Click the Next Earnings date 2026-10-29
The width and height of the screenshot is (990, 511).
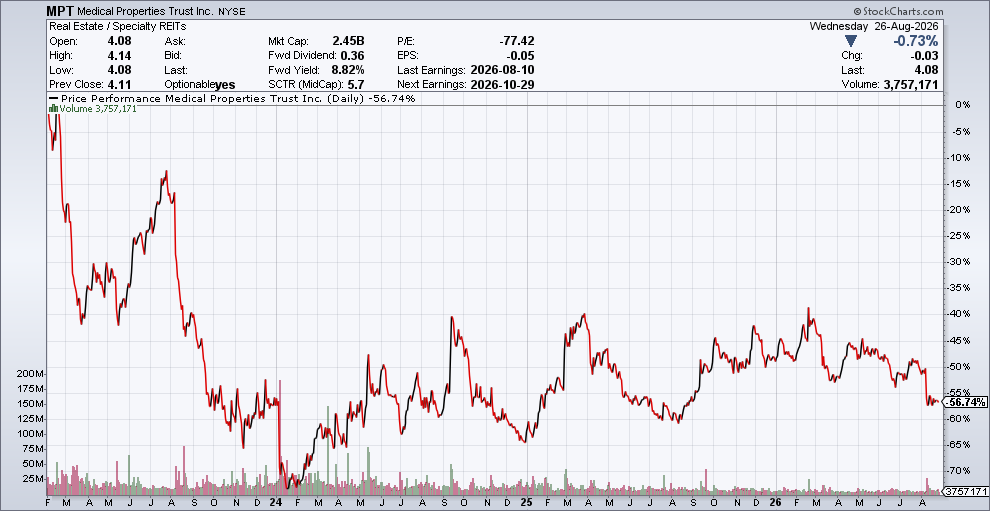(x=503, y=85)
